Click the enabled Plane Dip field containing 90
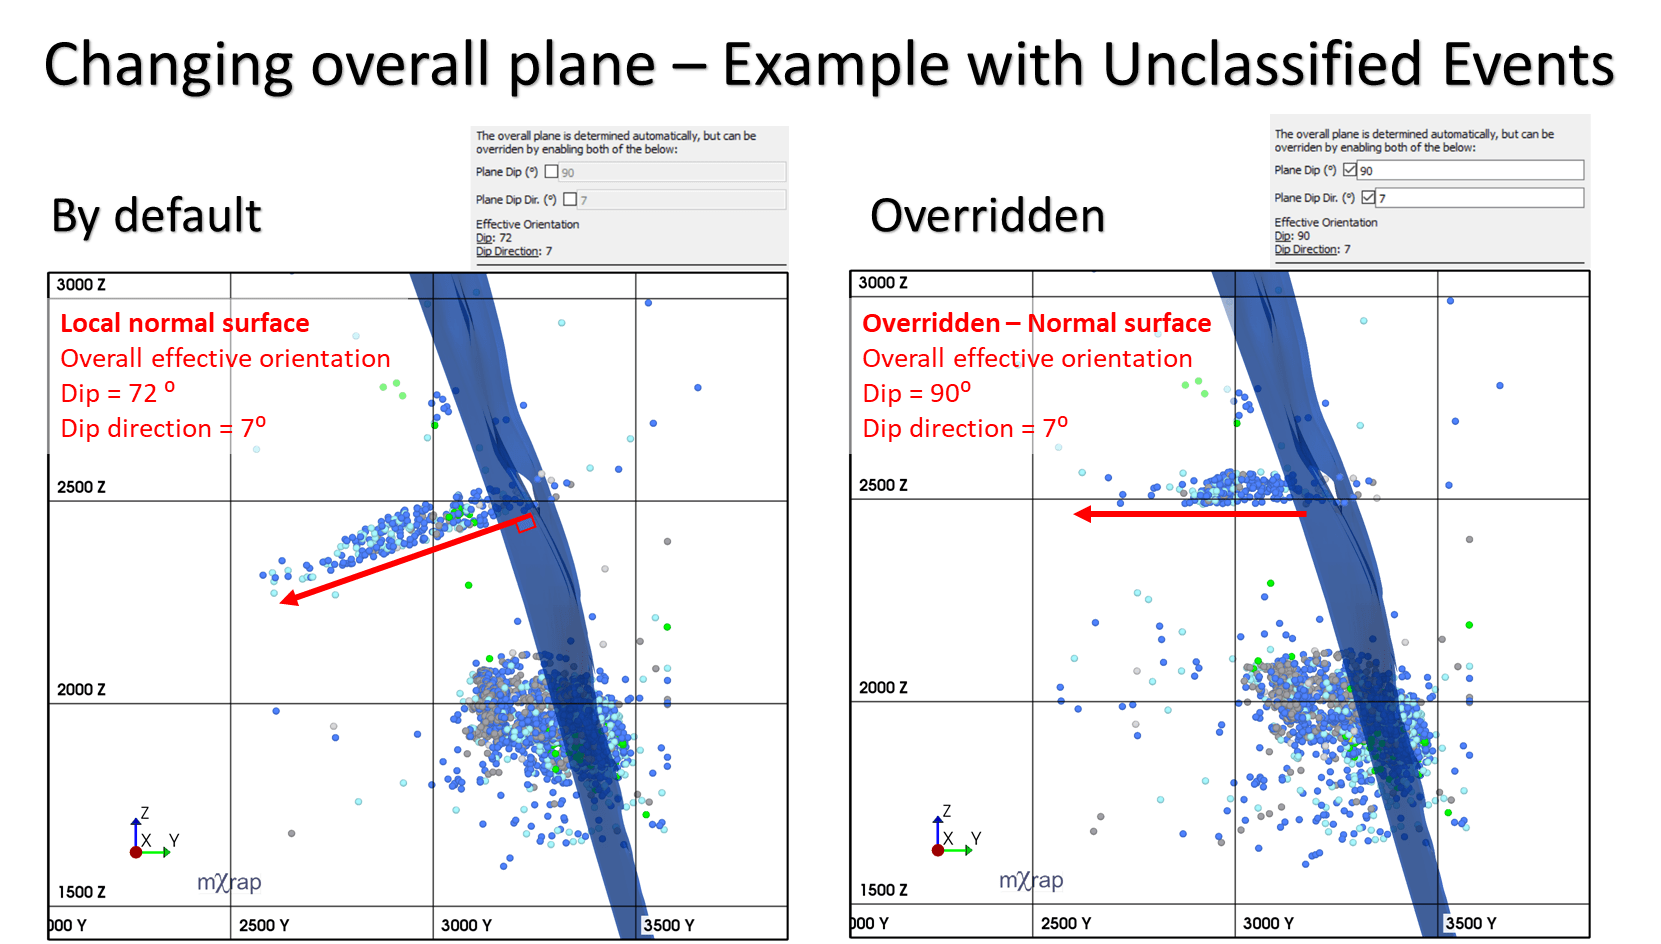1661x944 pixels. (x=1470, y=170)
